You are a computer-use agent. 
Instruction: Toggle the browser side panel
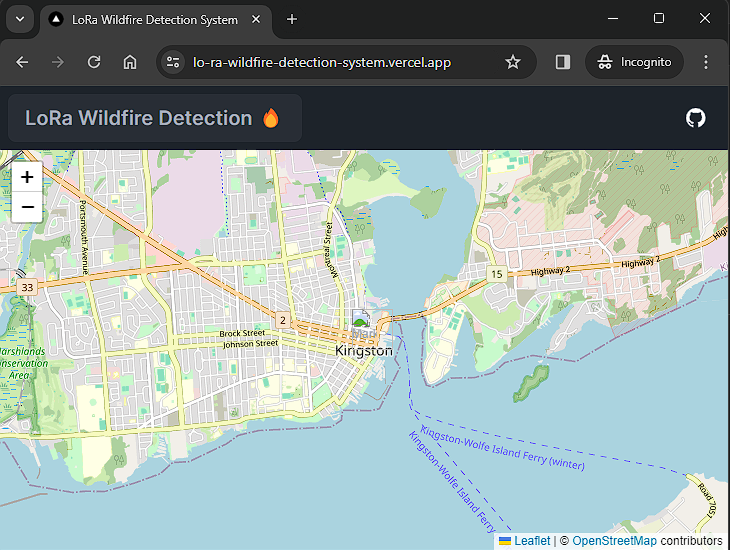coord(563,62)
